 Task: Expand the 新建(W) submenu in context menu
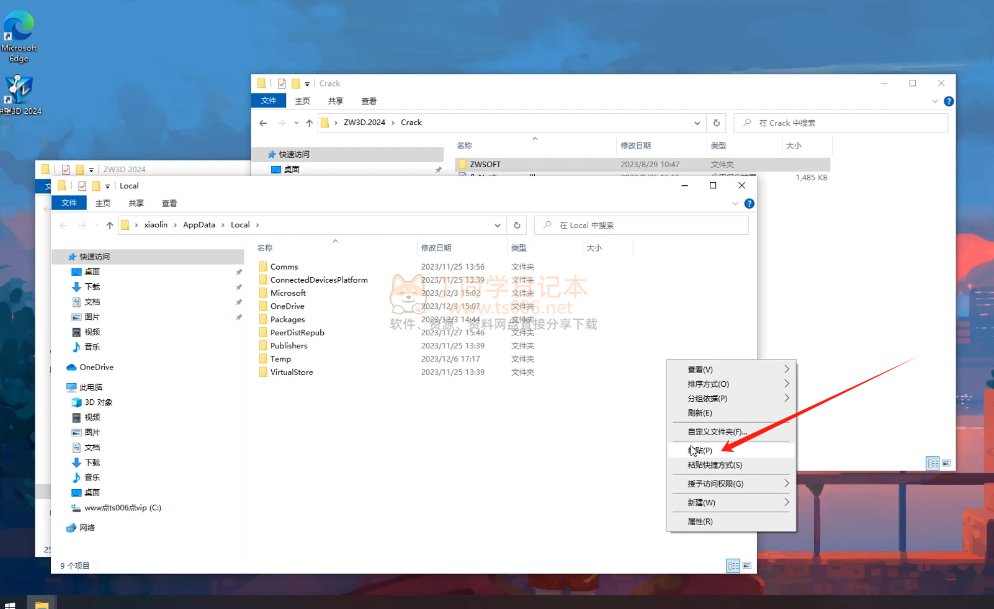pyautogui.click(x=730, y=502)
